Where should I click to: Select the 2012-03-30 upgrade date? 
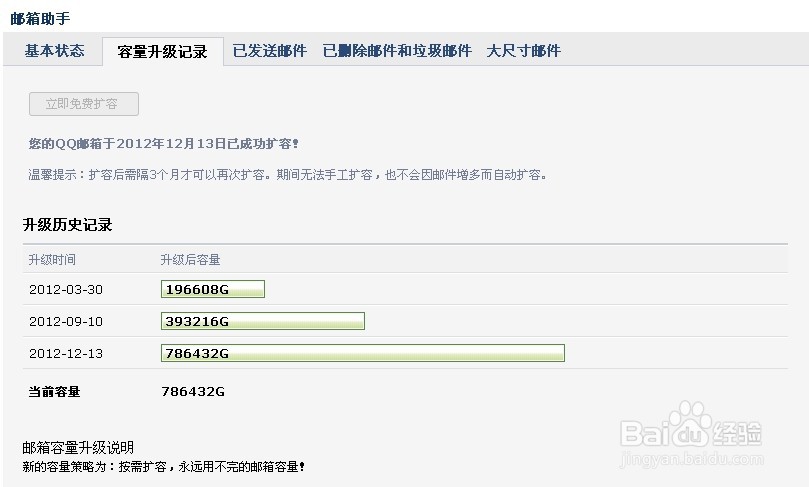(66, 290)
